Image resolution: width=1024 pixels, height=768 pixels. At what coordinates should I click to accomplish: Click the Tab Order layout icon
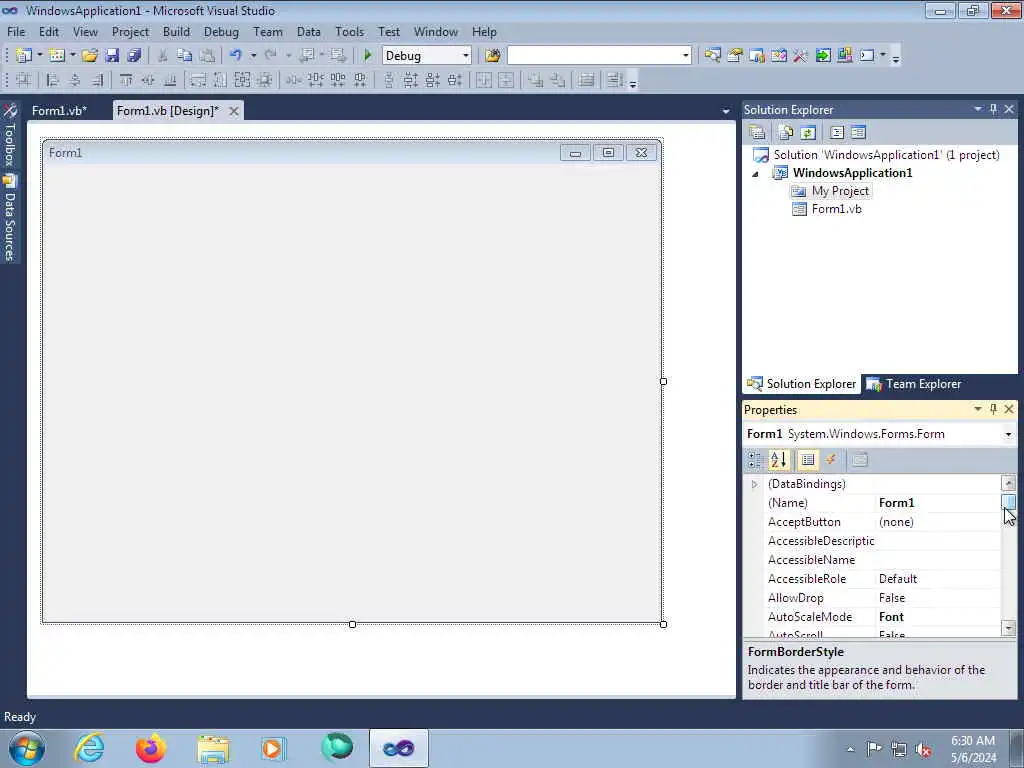click(586, 80)
